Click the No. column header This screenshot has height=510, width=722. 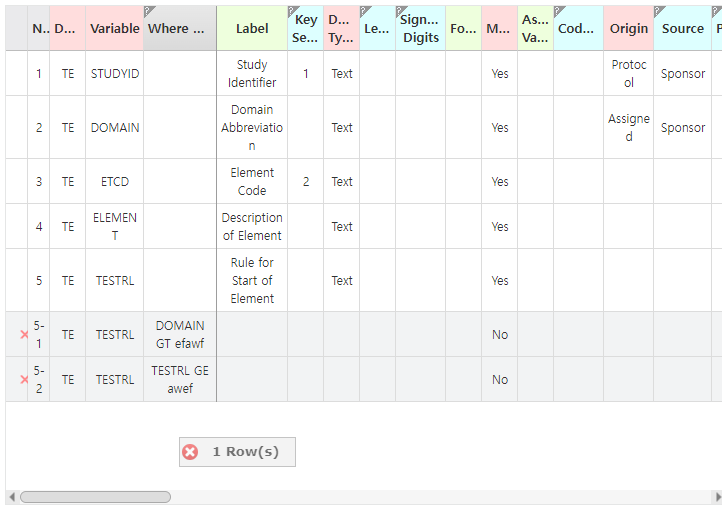pyautogui.click(x=39, y=29)
